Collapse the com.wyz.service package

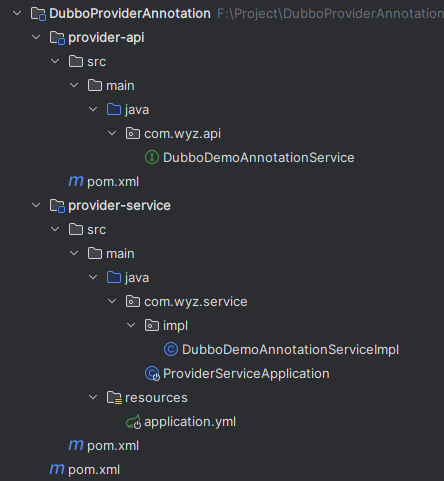[112, 301]
